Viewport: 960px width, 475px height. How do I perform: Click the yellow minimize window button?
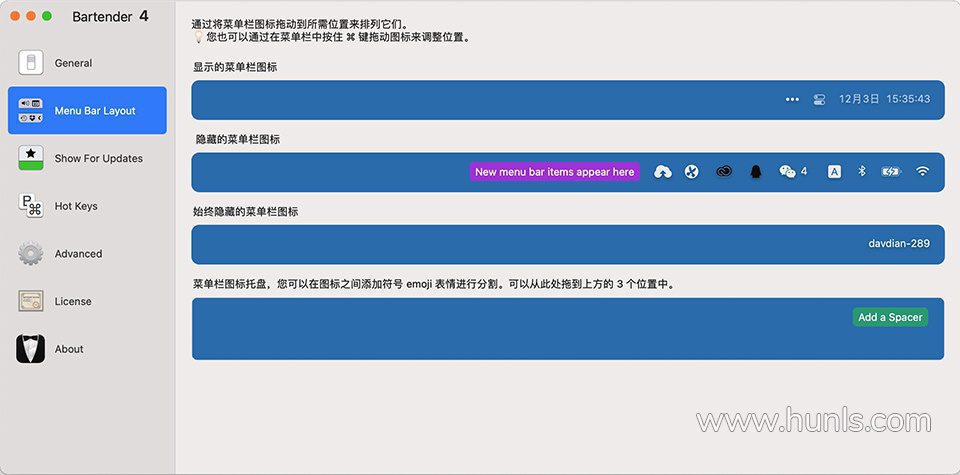(31, 16)
